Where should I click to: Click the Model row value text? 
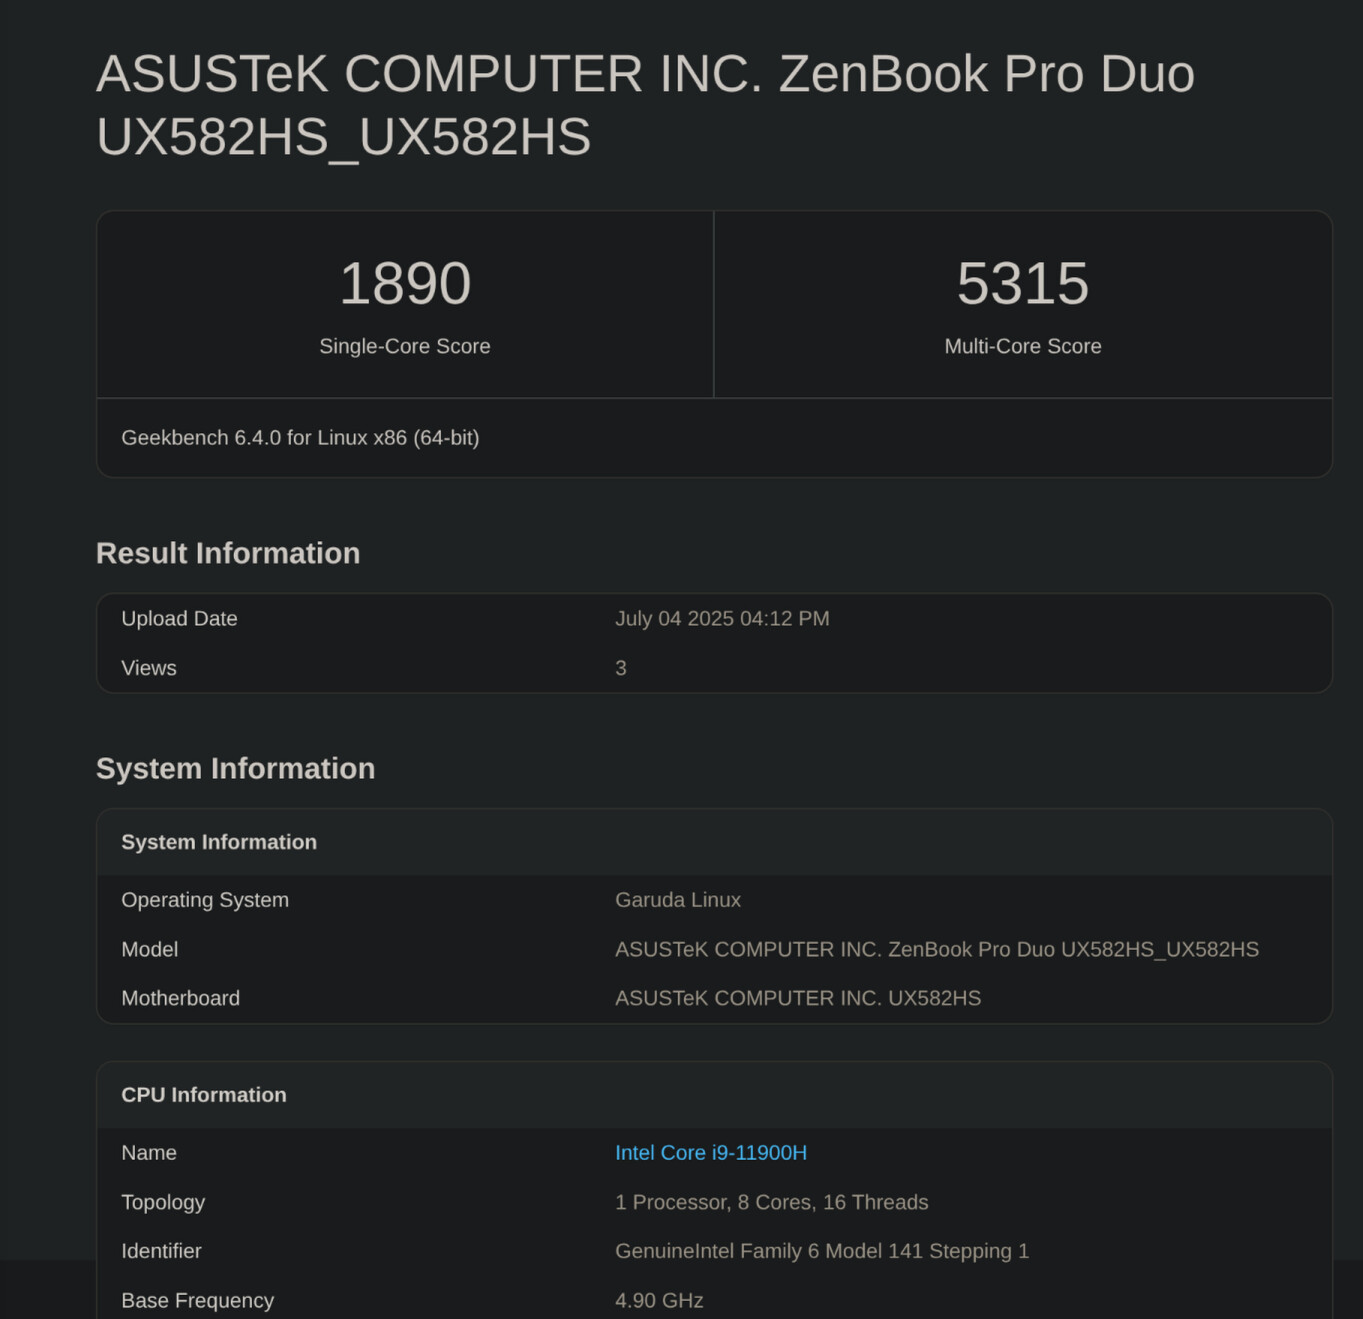tap(937, 949)
